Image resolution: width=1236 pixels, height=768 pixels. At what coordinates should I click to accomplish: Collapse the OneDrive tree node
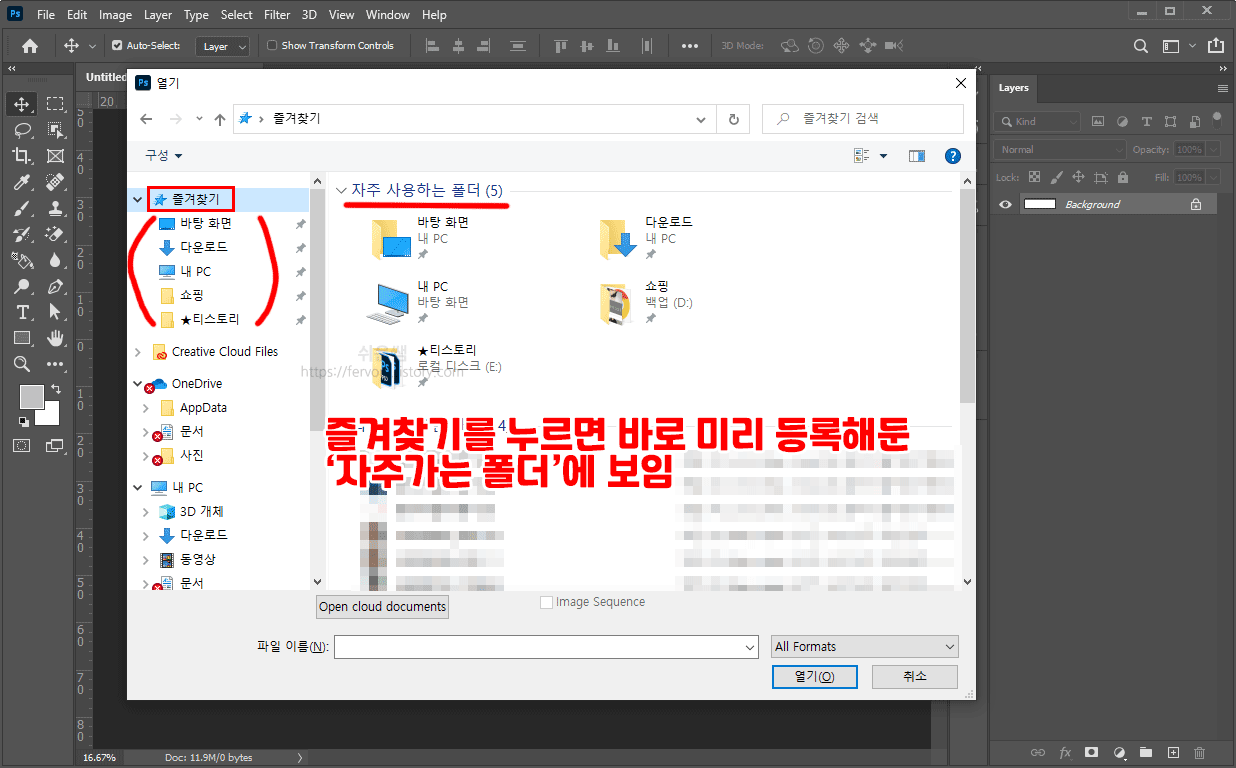tap(138, 384)
